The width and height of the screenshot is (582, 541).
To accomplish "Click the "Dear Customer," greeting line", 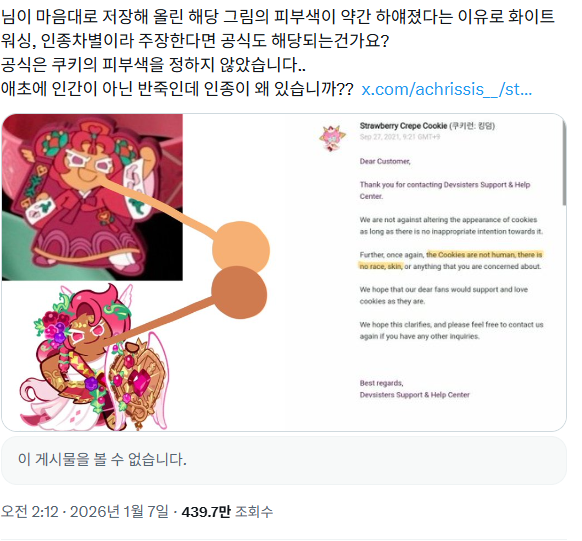I will (385, 161).
